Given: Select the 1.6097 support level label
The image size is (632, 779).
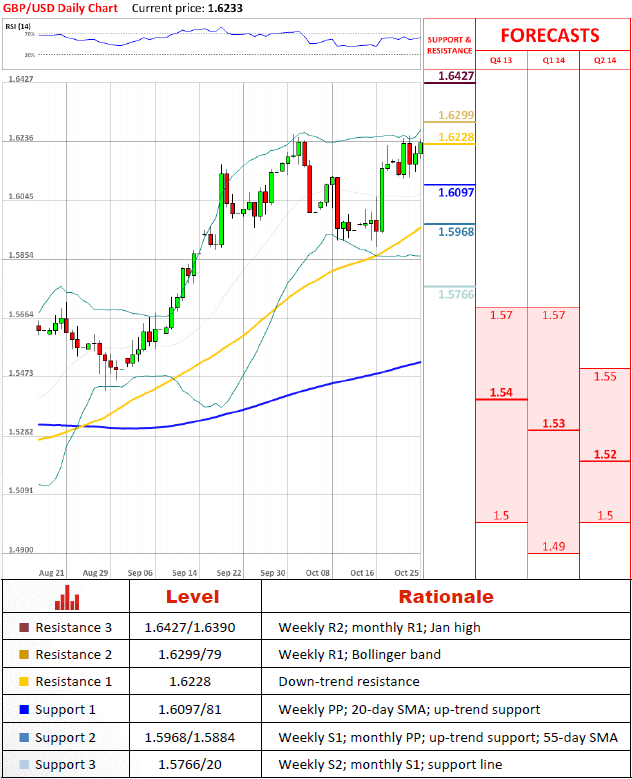Looking at the screenshot, I should (456, 191).
